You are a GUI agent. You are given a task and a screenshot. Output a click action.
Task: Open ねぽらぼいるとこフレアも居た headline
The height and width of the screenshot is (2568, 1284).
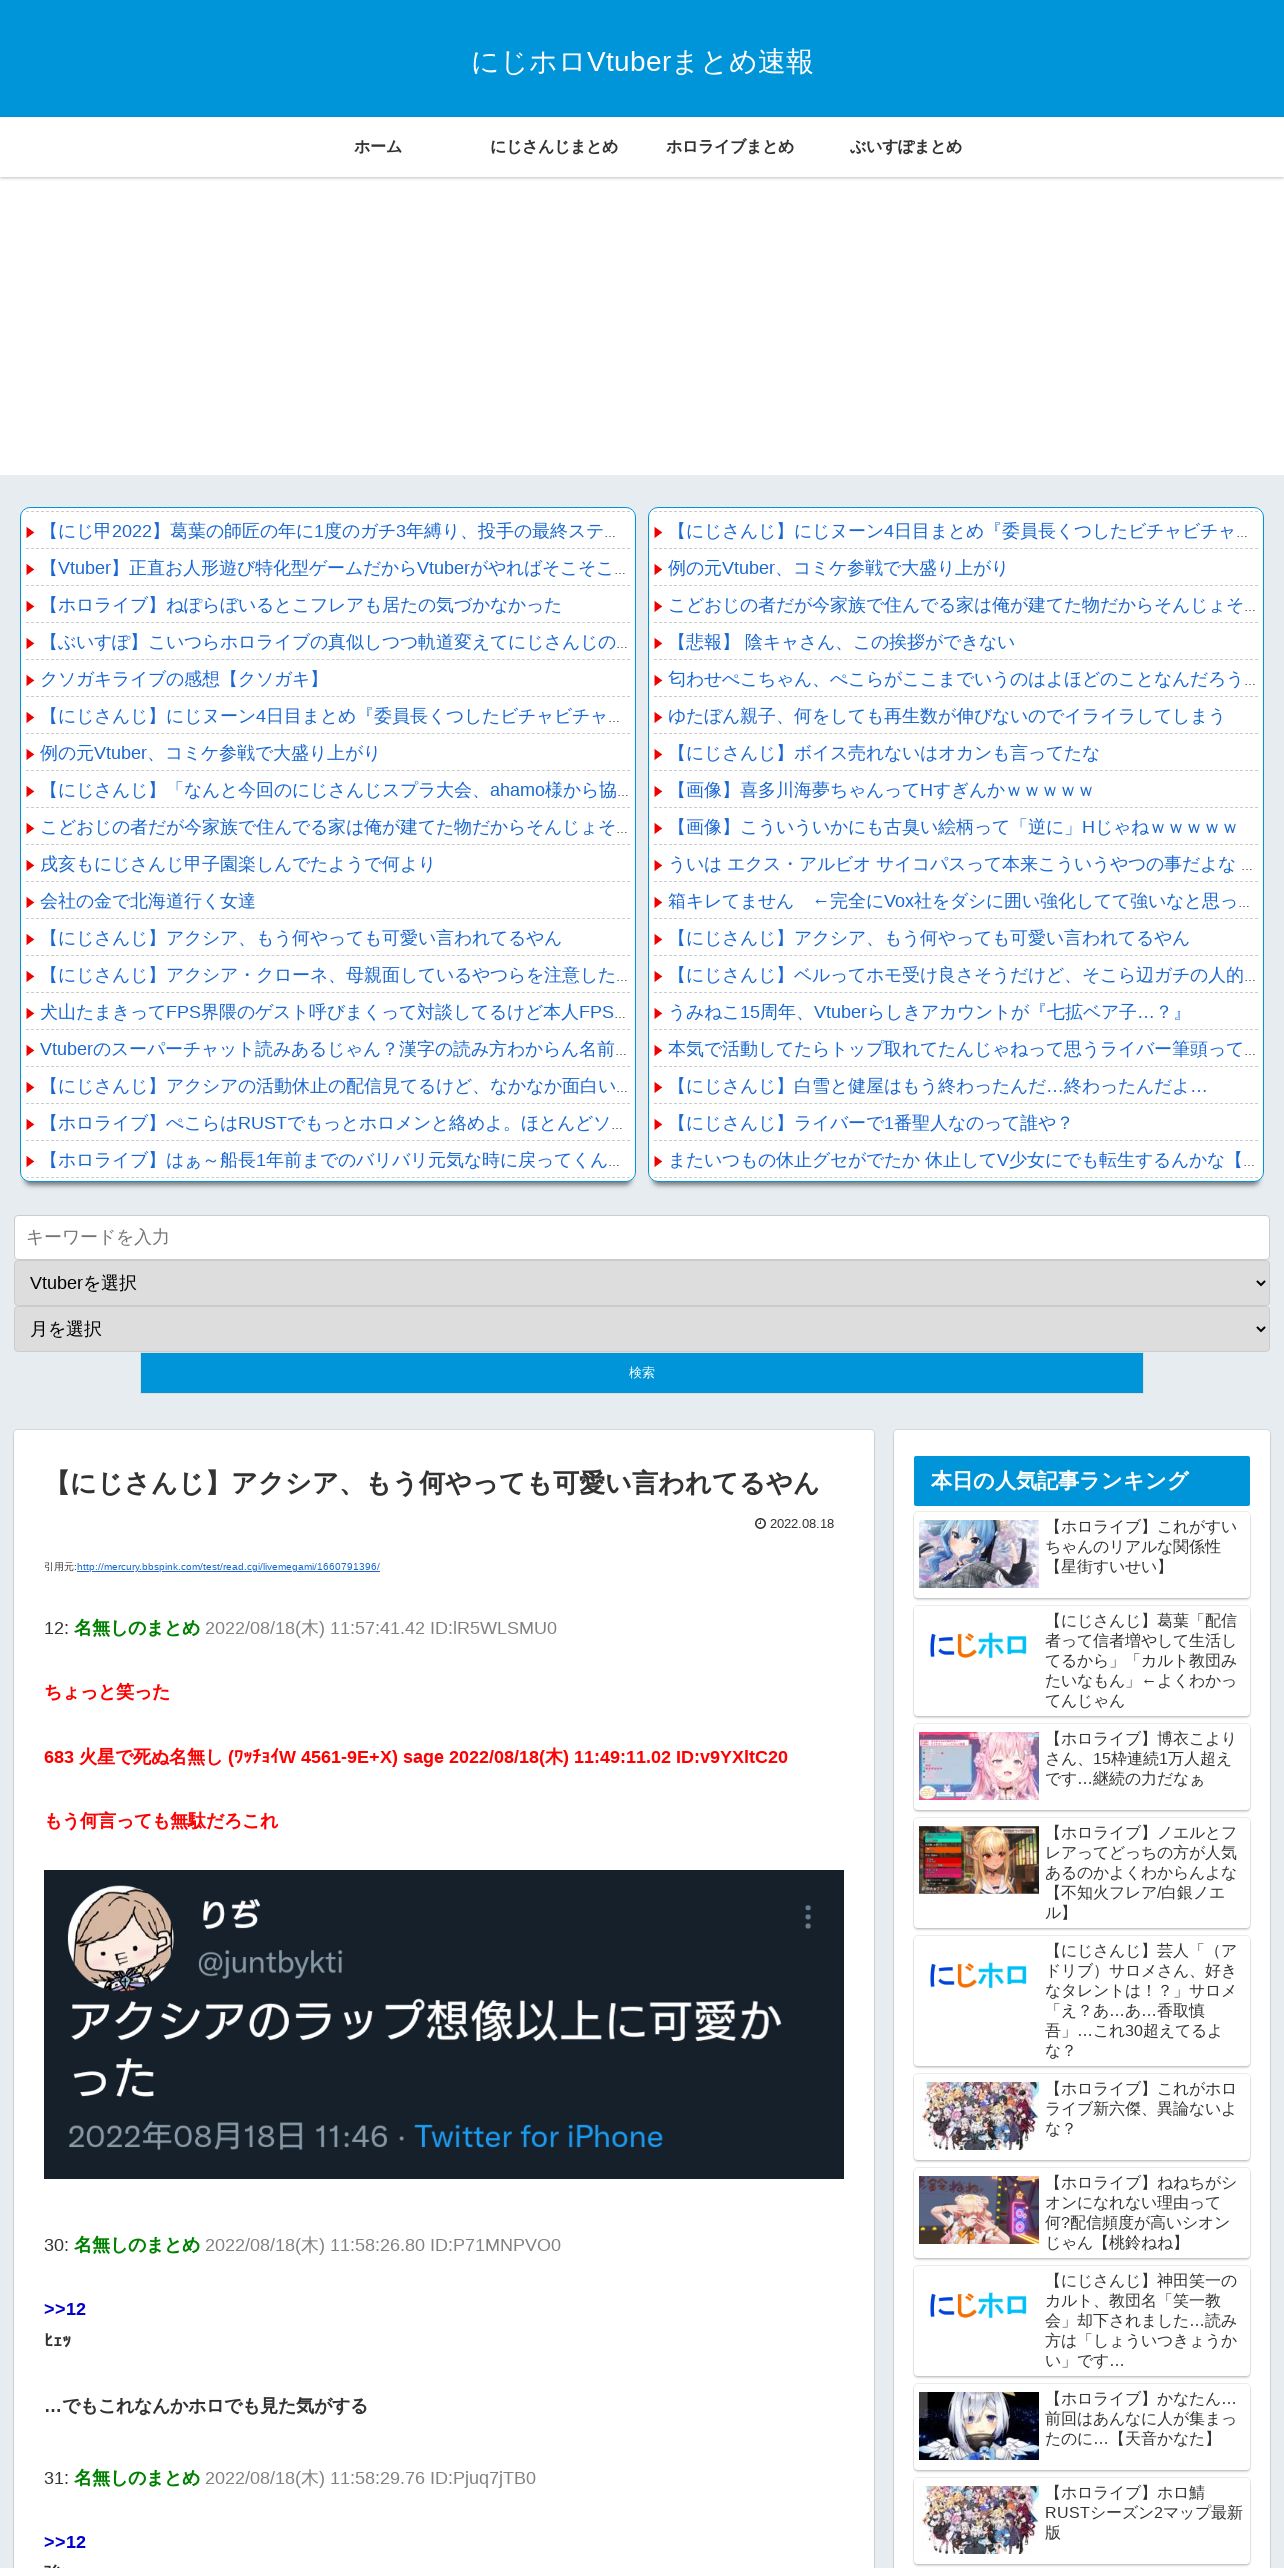click(301, 605)
